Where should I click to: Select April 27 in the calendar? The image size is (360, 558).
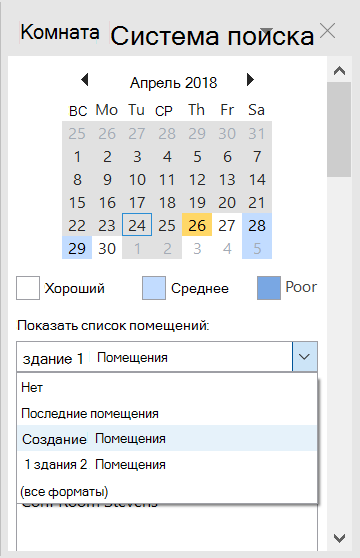227,225
